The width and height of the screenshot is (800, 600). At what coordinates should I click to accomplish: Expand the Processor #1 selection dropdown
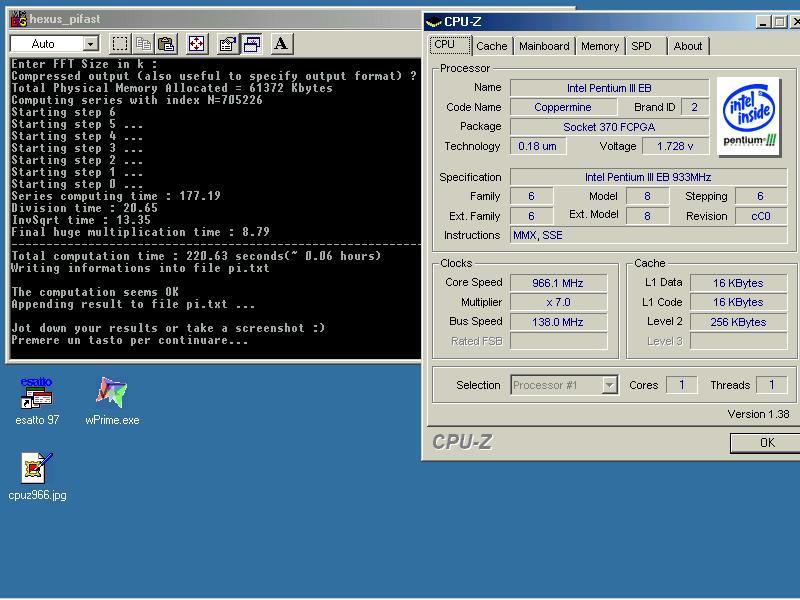609,385
